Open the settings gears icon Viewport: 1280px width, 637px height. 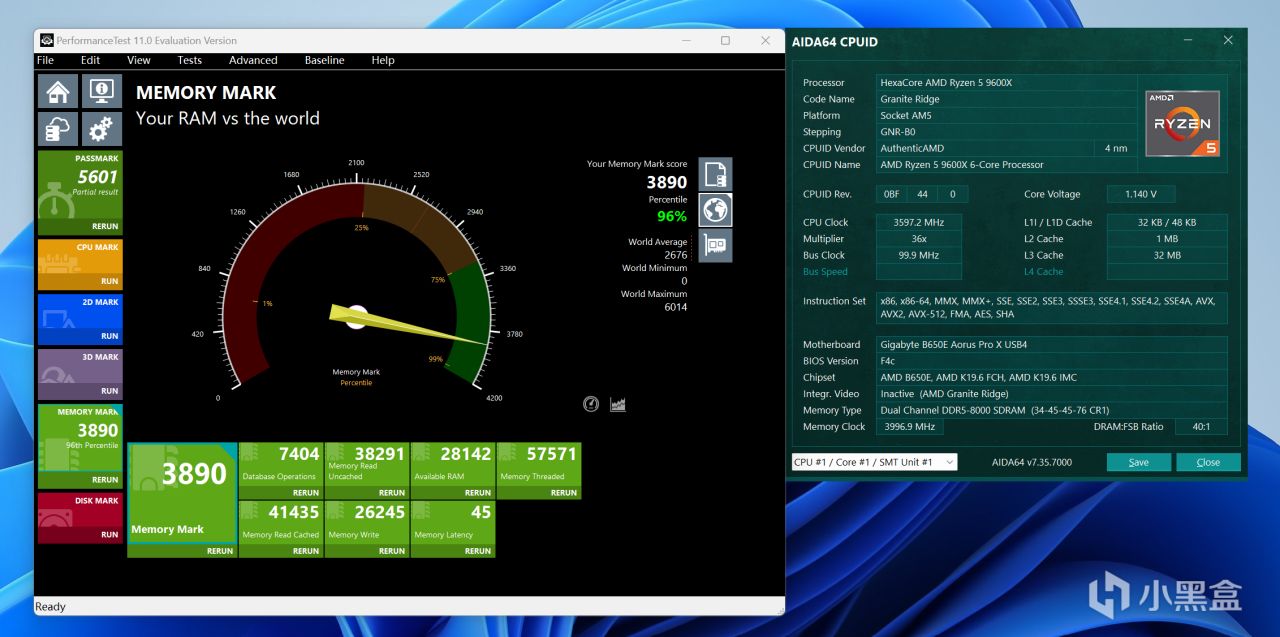click(x=101, y=130)
